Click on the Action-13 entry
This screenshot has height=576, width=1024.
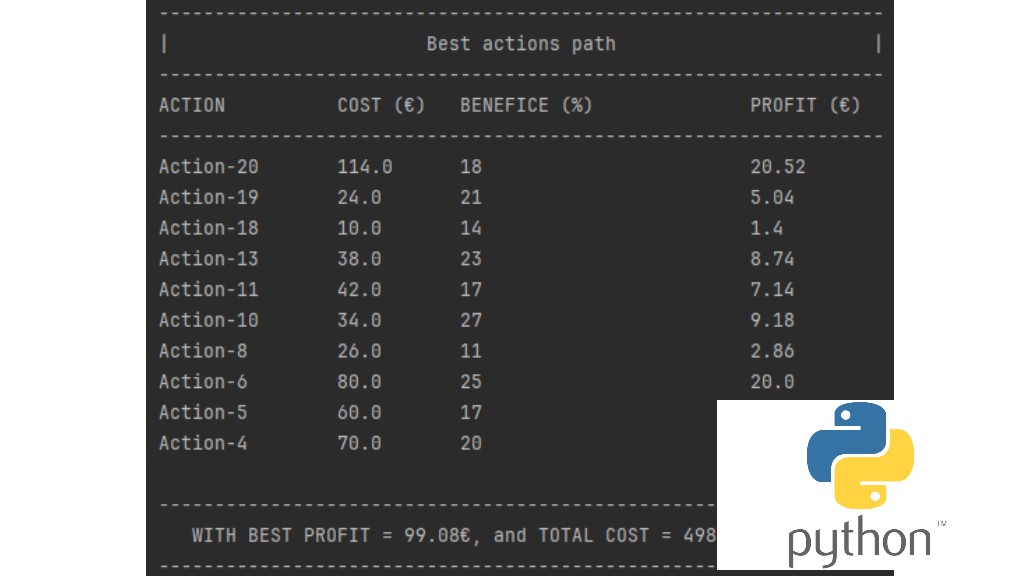point(208,259)
